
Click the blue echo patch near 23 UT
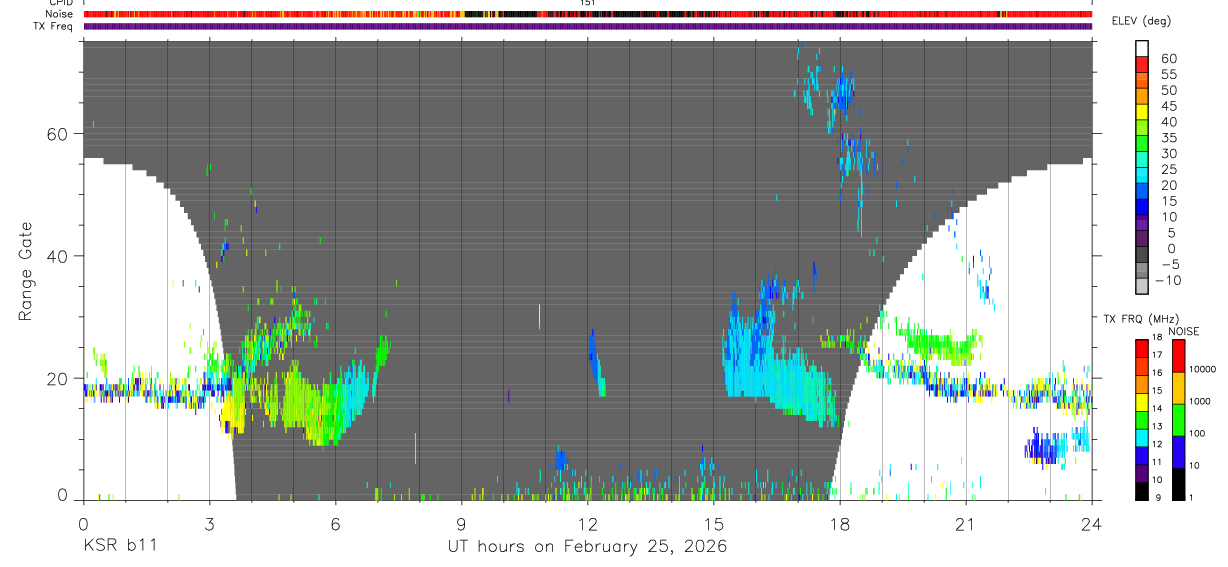pyautogui.click(x=1046, y=447)
